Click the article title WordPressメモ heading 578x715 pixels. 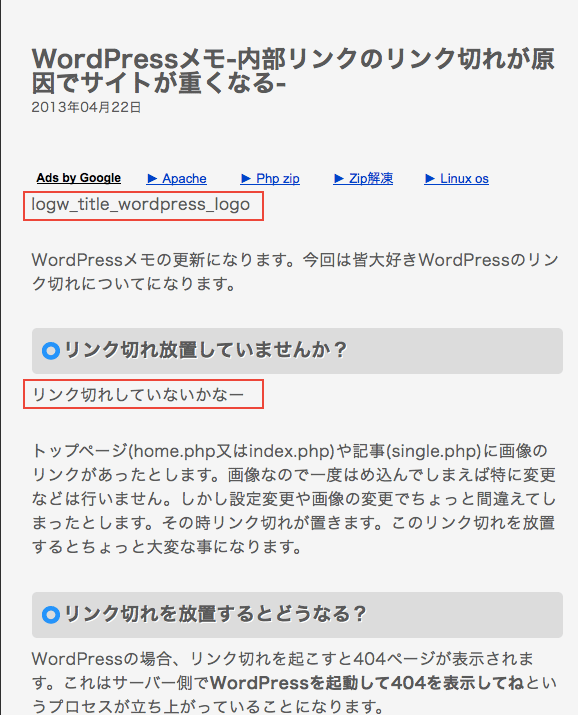click(294, 71)
